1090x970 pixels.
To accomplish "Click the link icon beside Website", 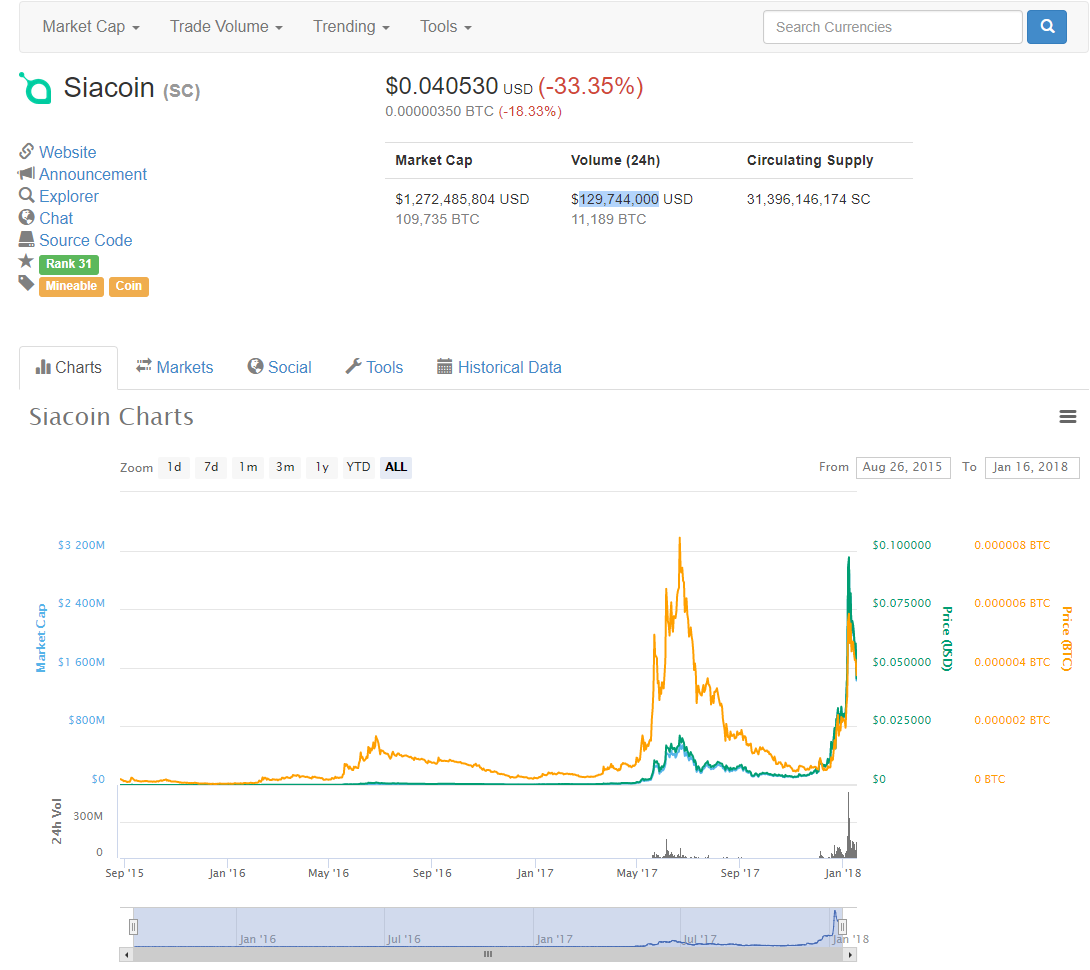I will pyautogui.click(x=26, y=151).
